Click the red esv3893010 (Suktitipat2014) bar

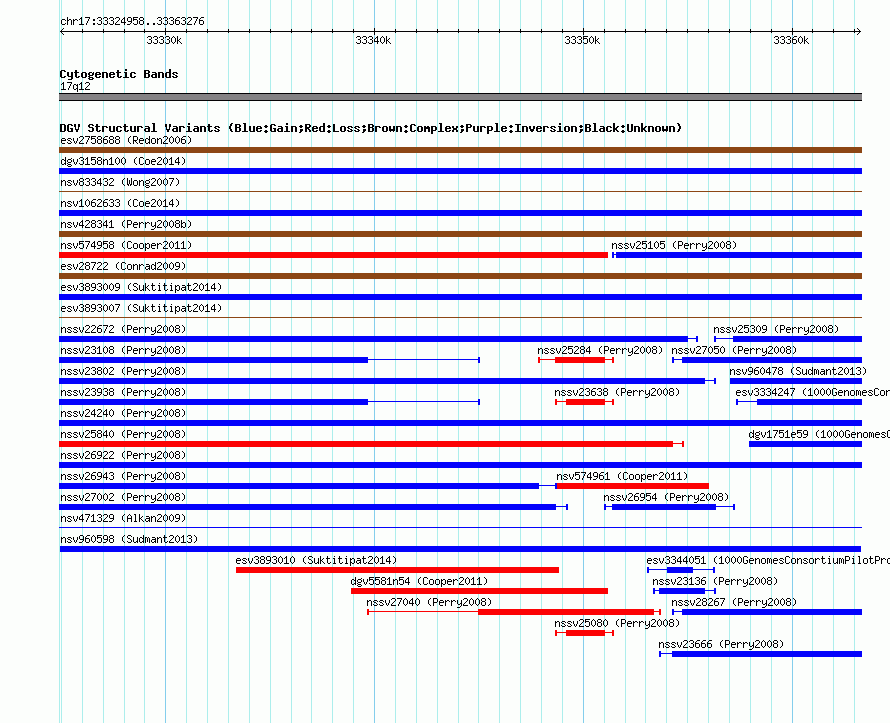coord(397,570)
